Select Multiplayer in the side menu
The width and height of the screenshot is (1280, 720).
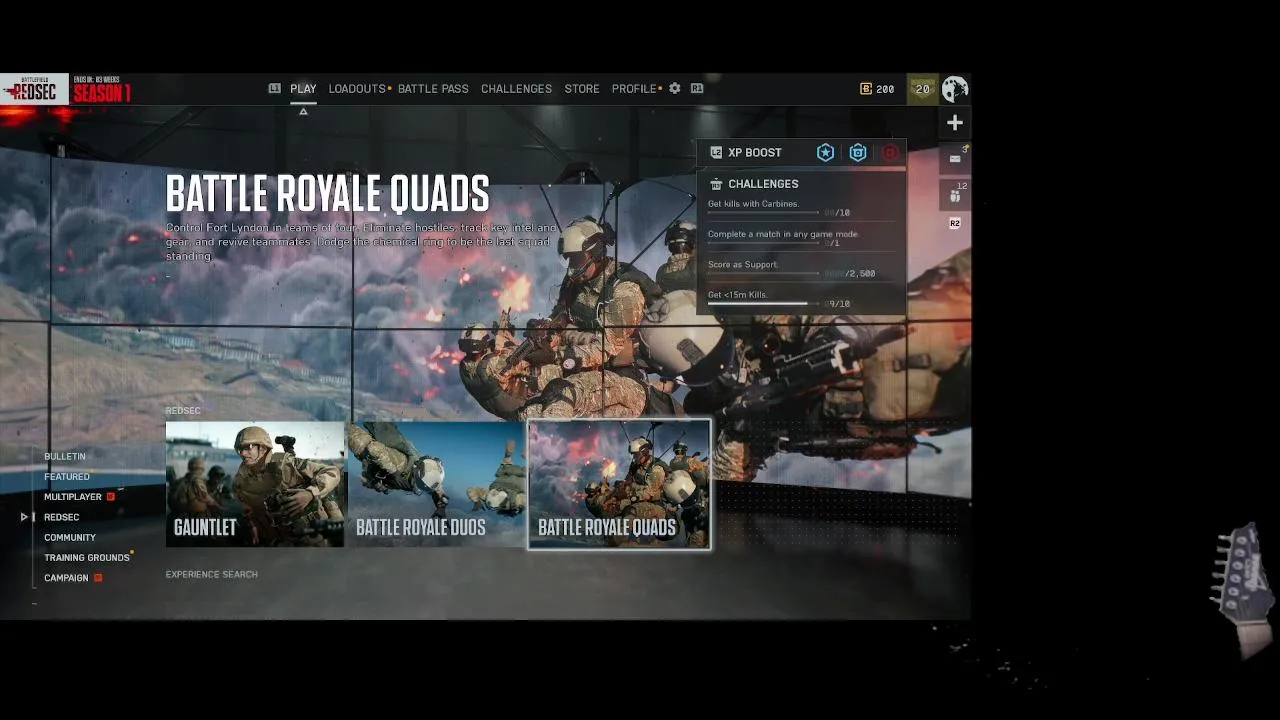73,497
